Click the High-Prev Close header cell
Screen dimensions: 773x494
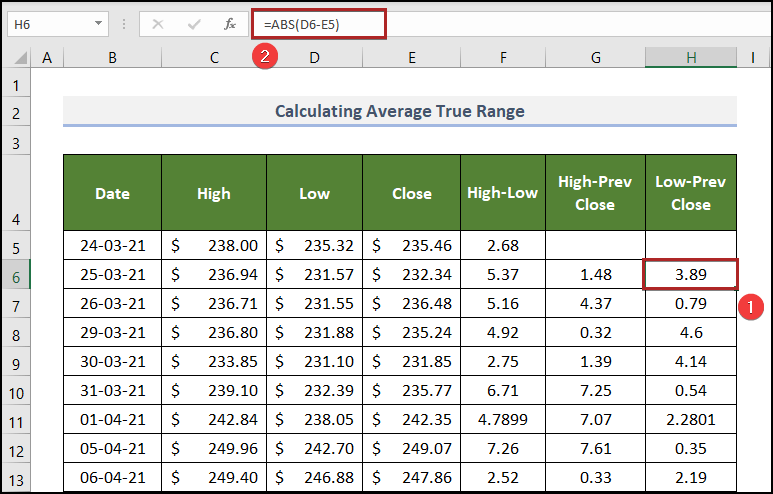coord(595,193)
